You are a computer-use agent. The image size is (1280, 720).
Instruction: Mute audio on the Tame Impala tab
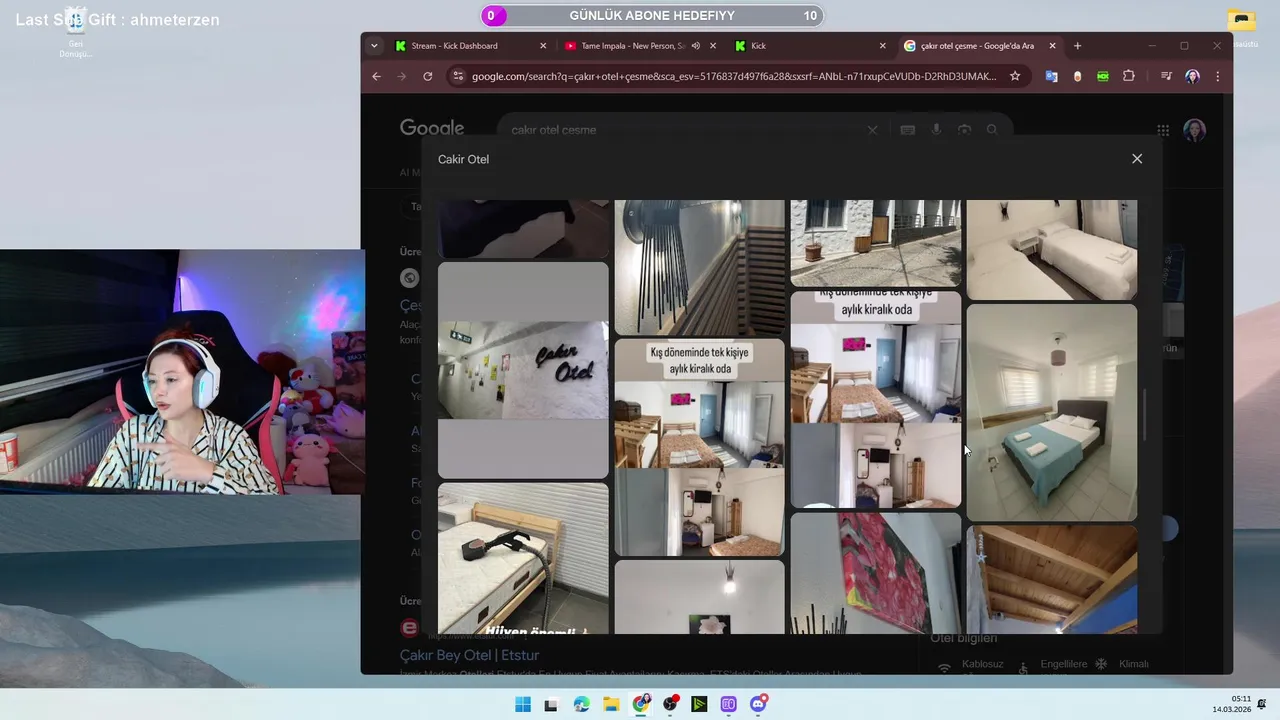[695, 46]
